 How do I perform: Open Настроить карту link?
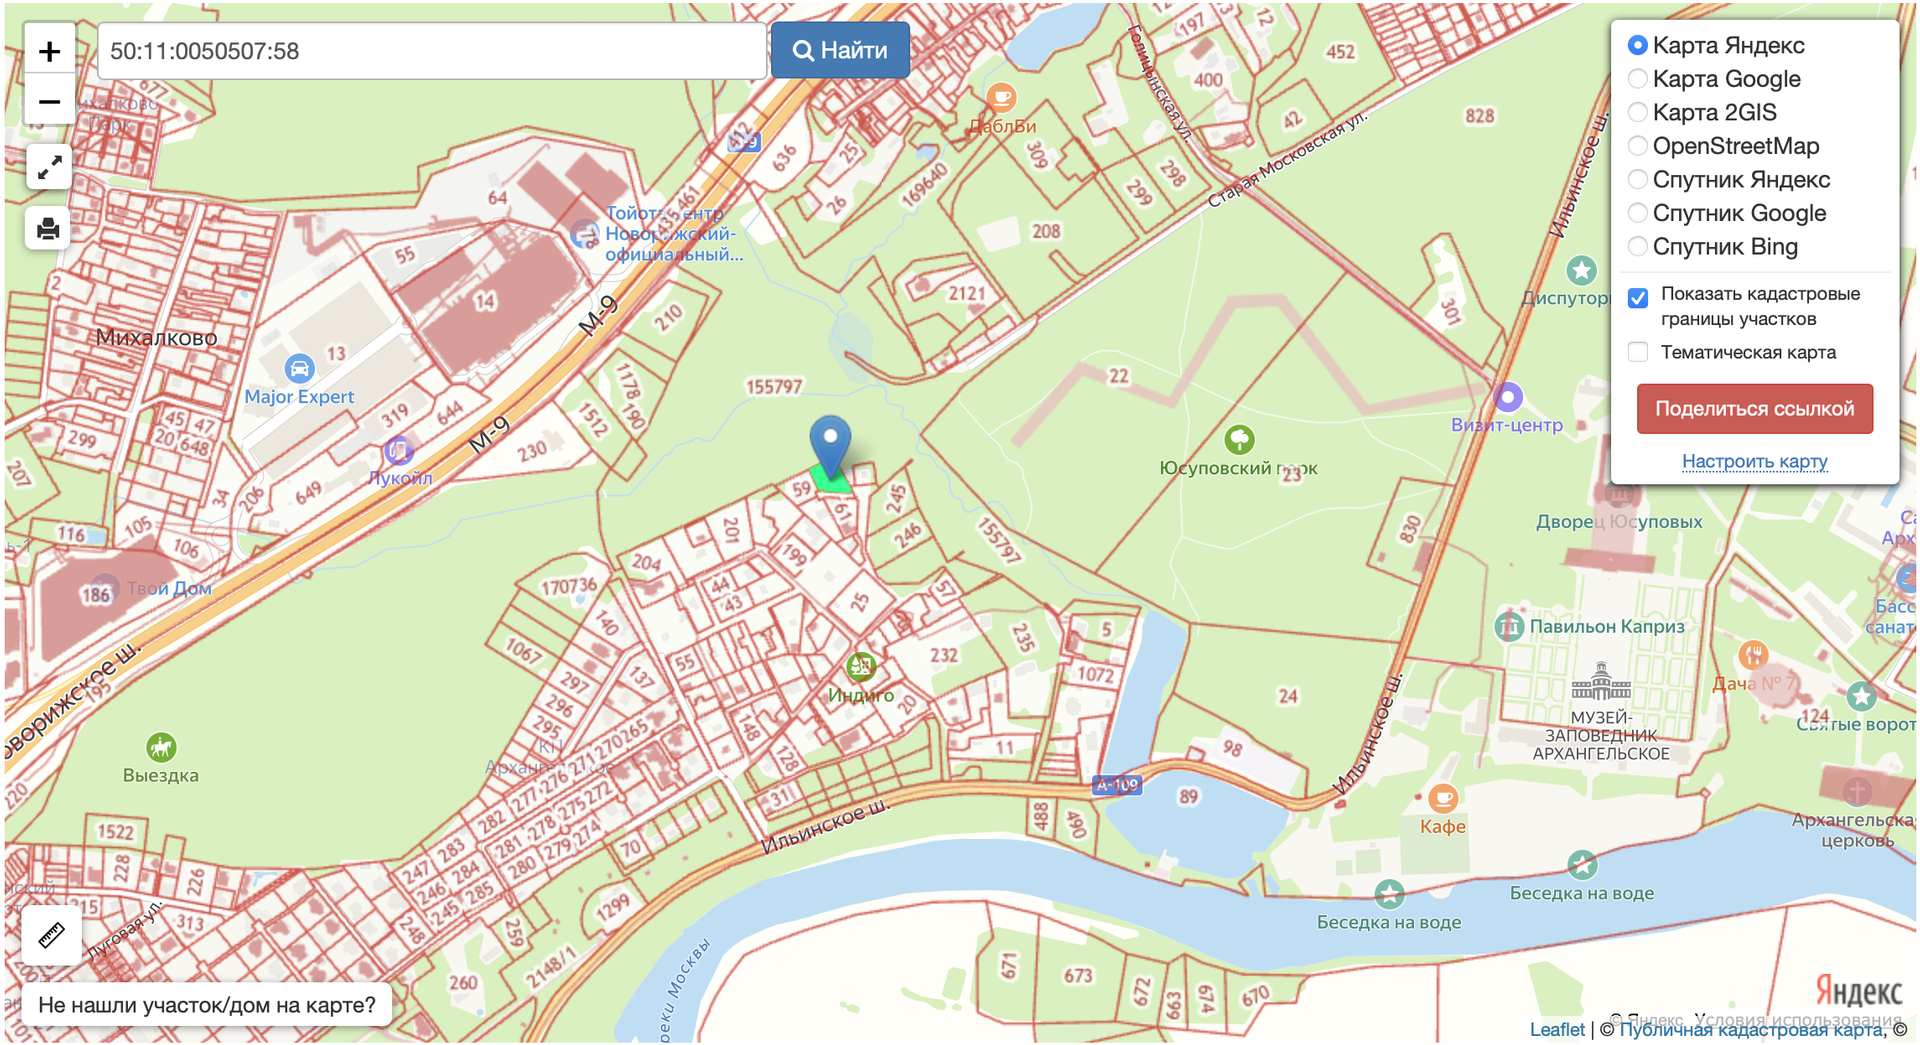point(1755,461)
